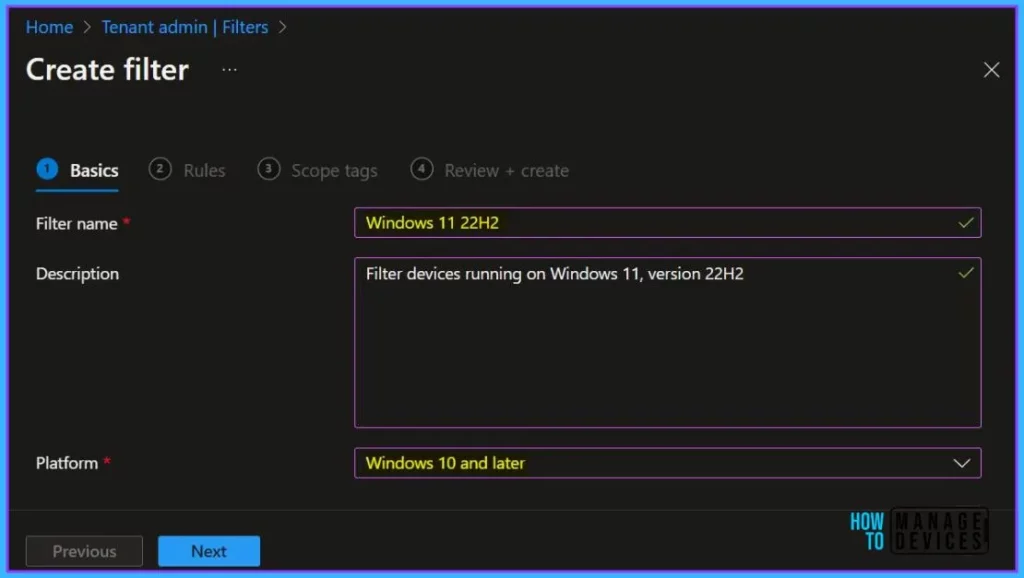Close the Create filter pane
The width and height of the screenshot is (1024, 578).
pyautogui.click(x=991, y=69)
